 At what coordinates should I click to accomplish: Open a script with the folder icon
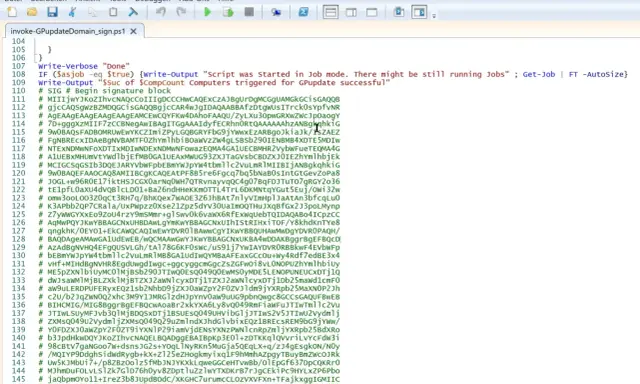32,12
